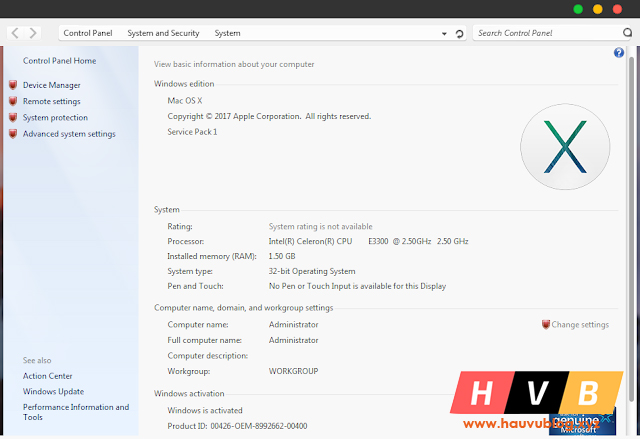Image resolution: width=640 pixels, height=439 pixels.
Task: Refresh the address bar
Action: pos(459,34)
